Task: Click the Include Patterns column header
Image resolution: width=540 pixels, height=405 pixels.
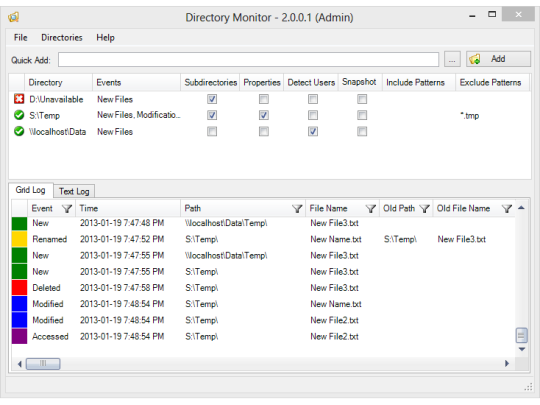Action: [419, 82]
